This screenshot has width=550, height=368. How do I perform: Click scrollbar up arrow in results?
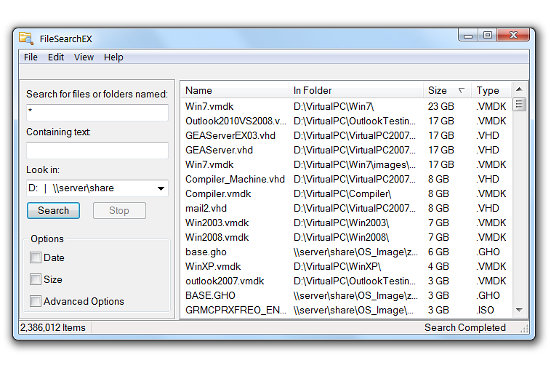coord(519,89)
